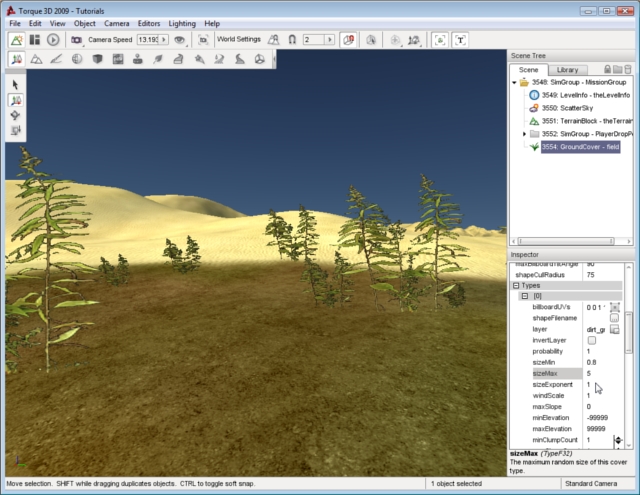Collapse the SimGroup MissionGroup tree node
This screenshot has height=495, width=640.
click(514, 82)
